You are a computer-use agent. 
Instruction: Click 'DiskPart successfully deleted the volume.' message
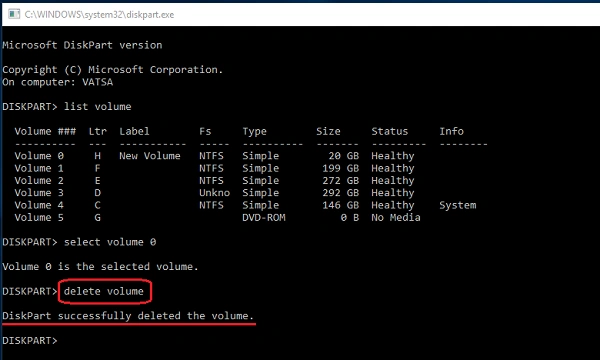tap(128, 316)
